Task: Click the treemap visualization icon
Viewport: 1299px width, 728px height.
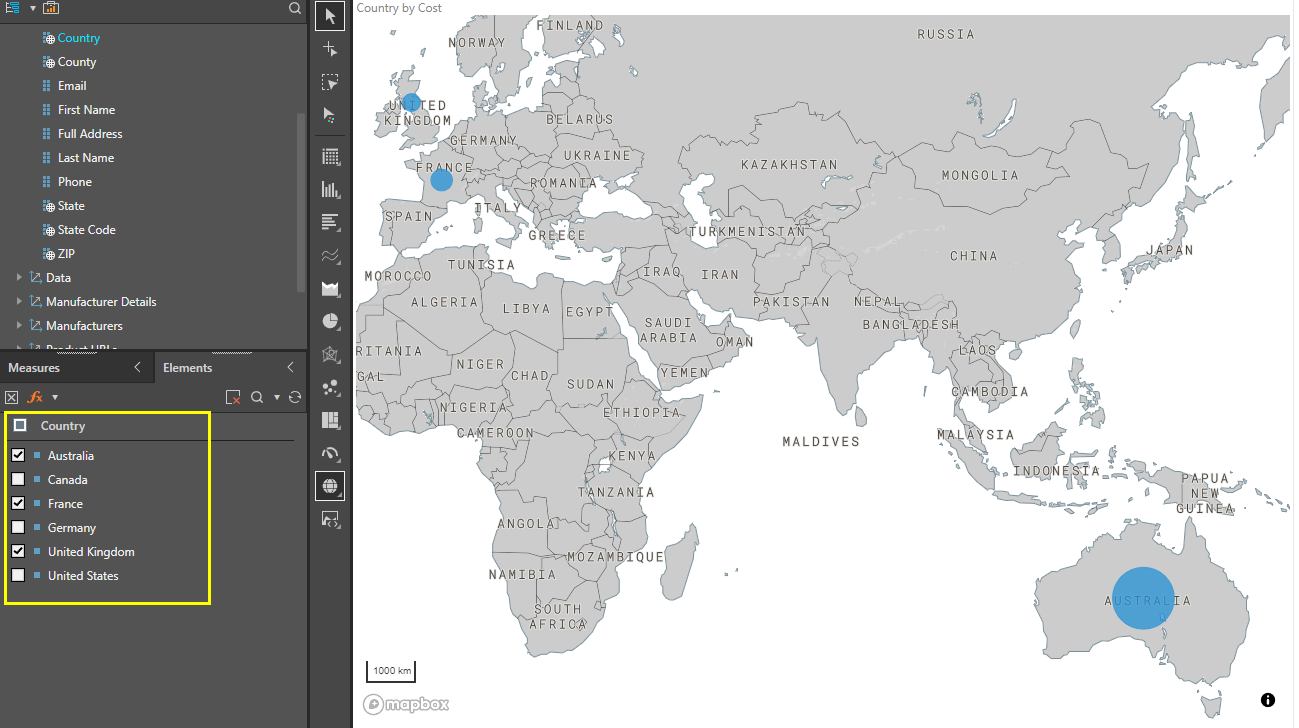Action: tap(330, 421)
